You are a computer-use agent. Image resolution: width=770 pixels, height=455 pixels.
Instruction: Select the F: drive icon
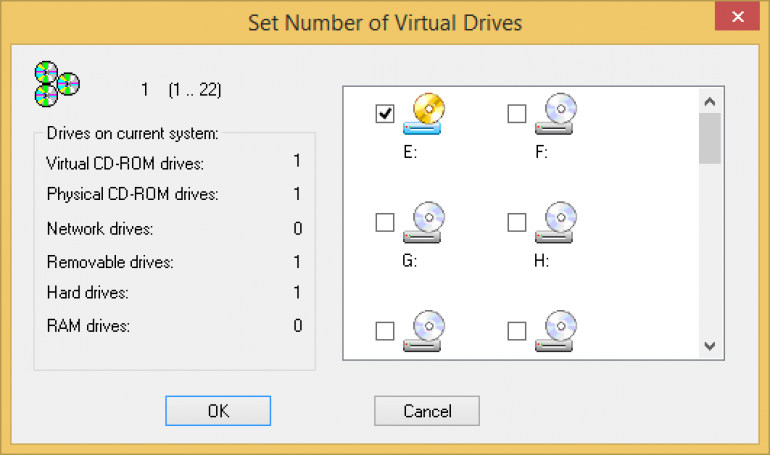555,114
